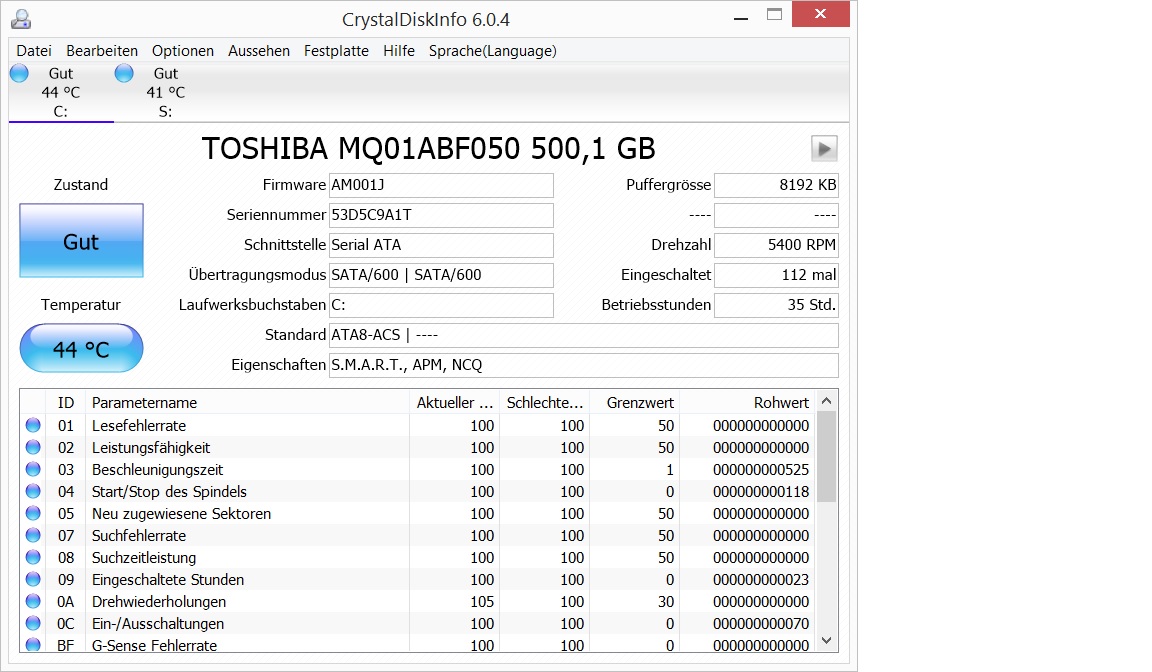Switch to drive C: tab
Image resolution: width=1152 pixels, height=672 pixels.
61,93
